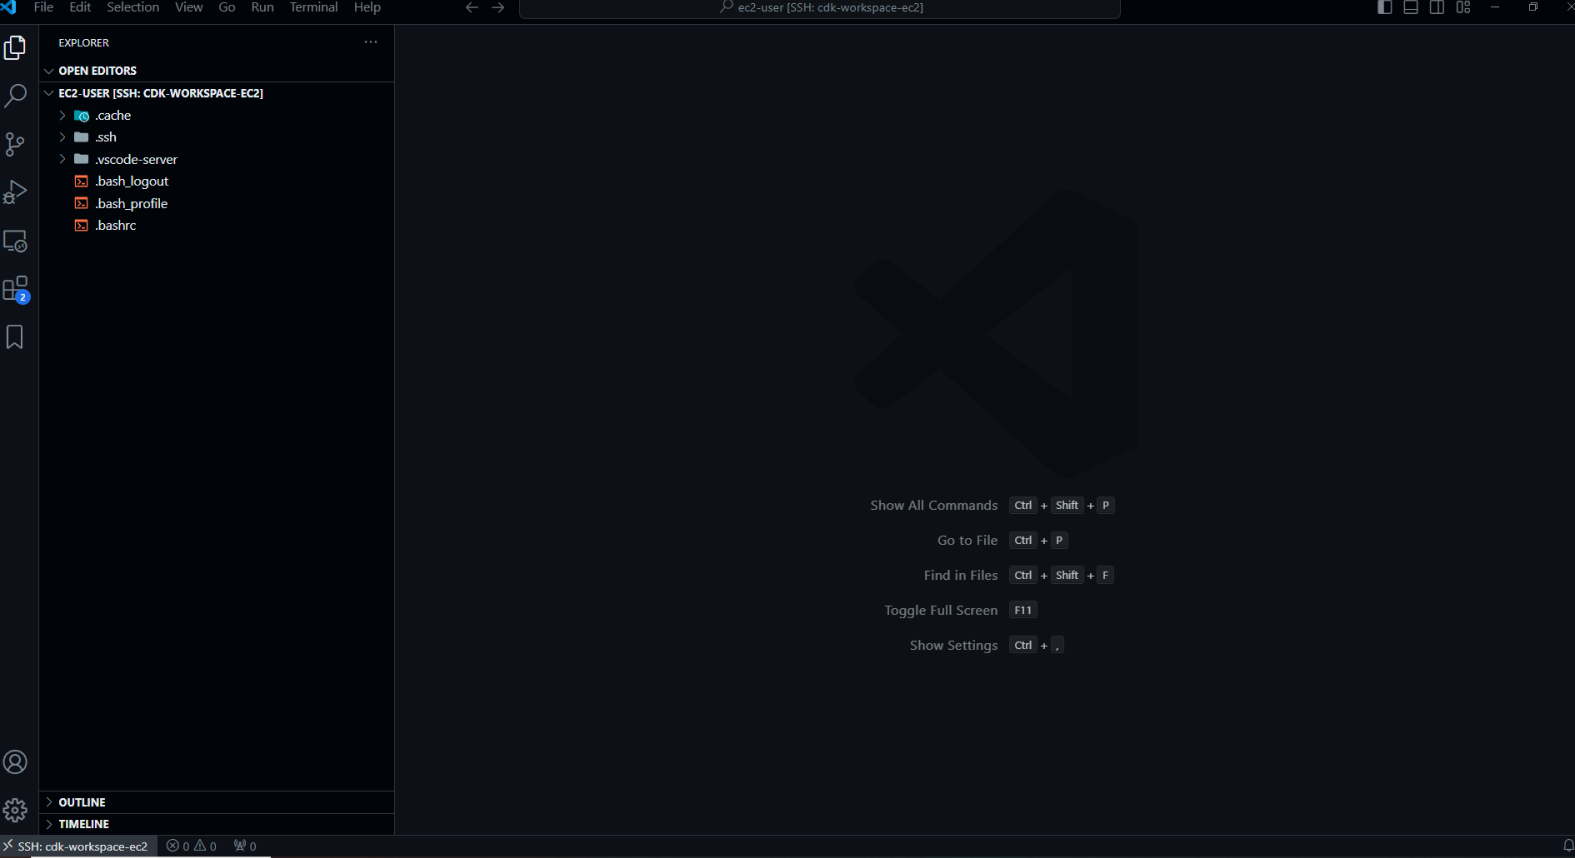Expand the Outline section
1575x858 pixels.
(216, 802)
